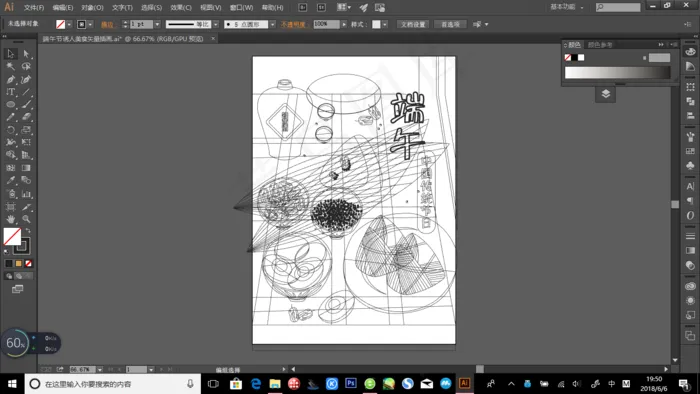
Task: Open the fill color dropdown in control bar
Action: 69,25
